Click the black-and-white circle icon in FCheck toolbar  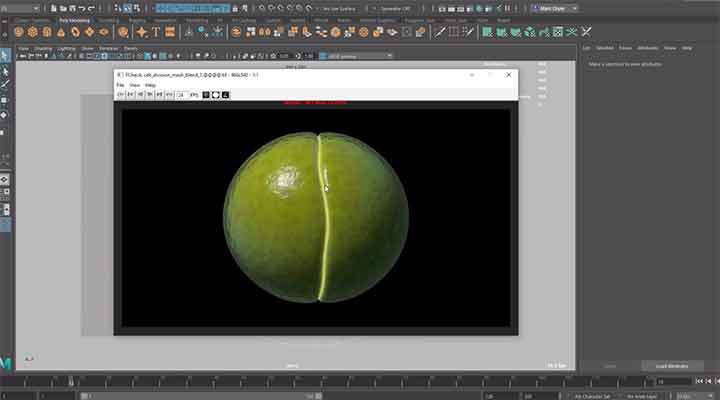216,95
